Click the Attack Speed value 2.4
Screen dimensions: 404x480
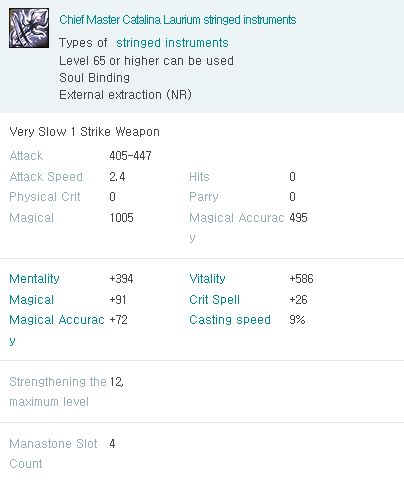pyautogui.click(x=117, y=177)
